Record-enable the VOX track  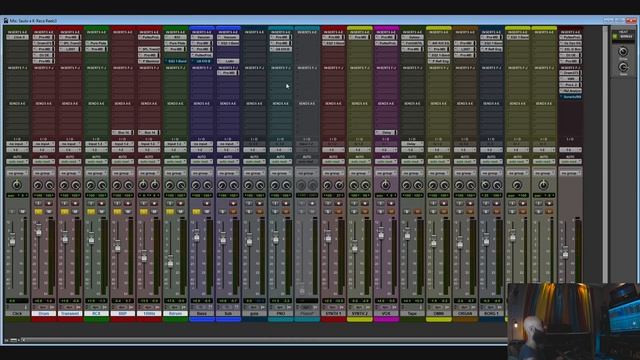[391, 203]
